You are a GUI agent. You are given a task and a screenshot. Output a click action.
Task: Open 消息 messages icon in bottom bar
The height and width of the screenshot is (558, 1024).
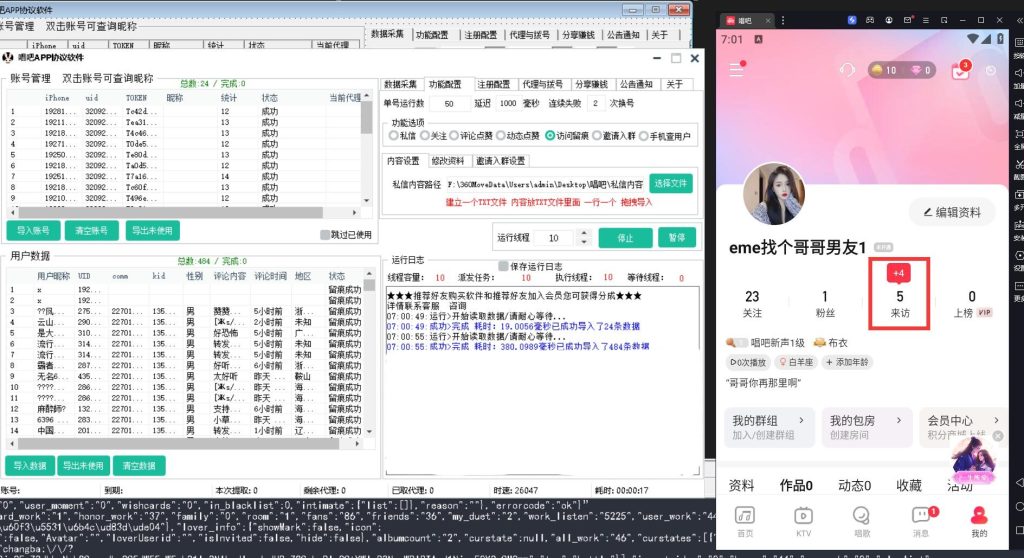click(921, 521)
